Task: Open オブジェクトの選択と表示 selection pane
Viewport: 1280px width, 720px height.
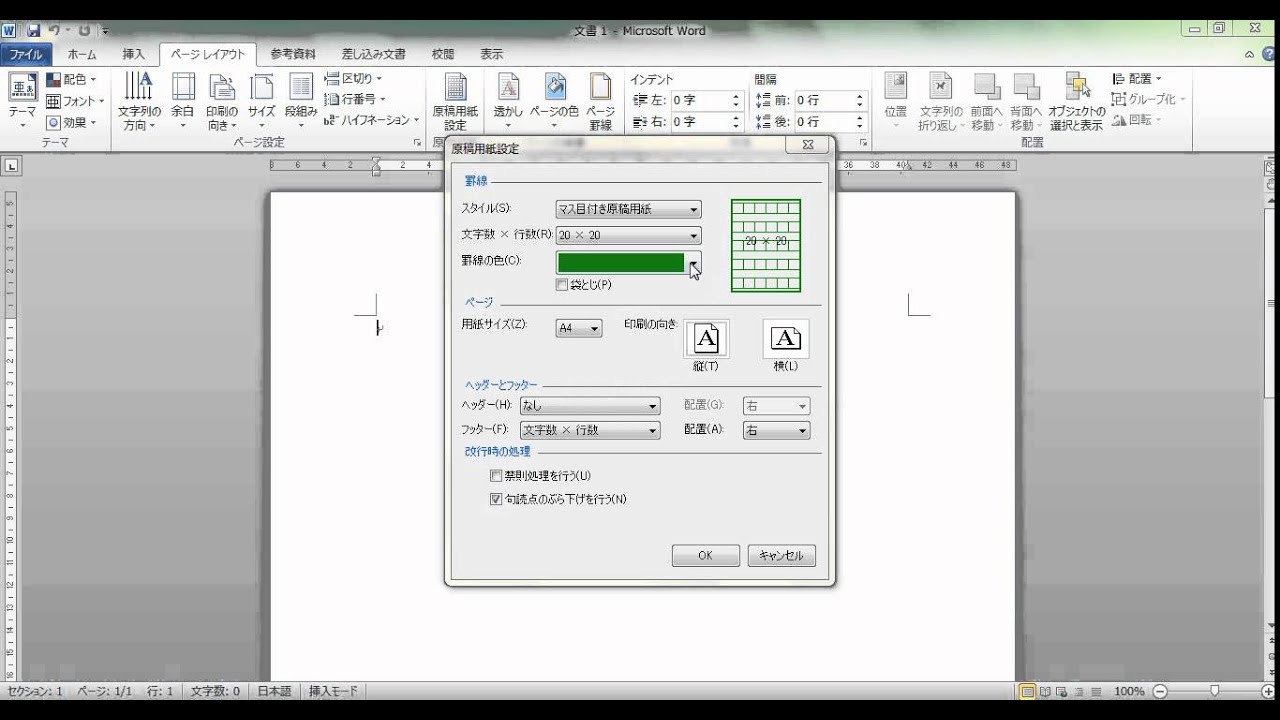Action: pyautogui.click(x=1076, y=101)
